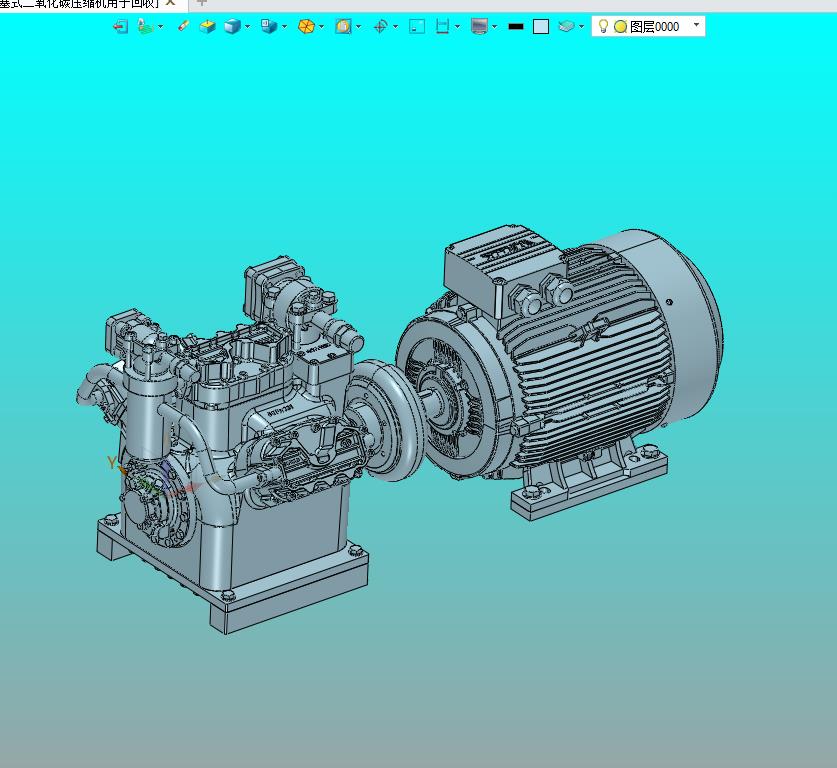Viewport: 837px width, 768px height.
Task: Expand the shaded cube display mode arrow
Action: point(247,27)
